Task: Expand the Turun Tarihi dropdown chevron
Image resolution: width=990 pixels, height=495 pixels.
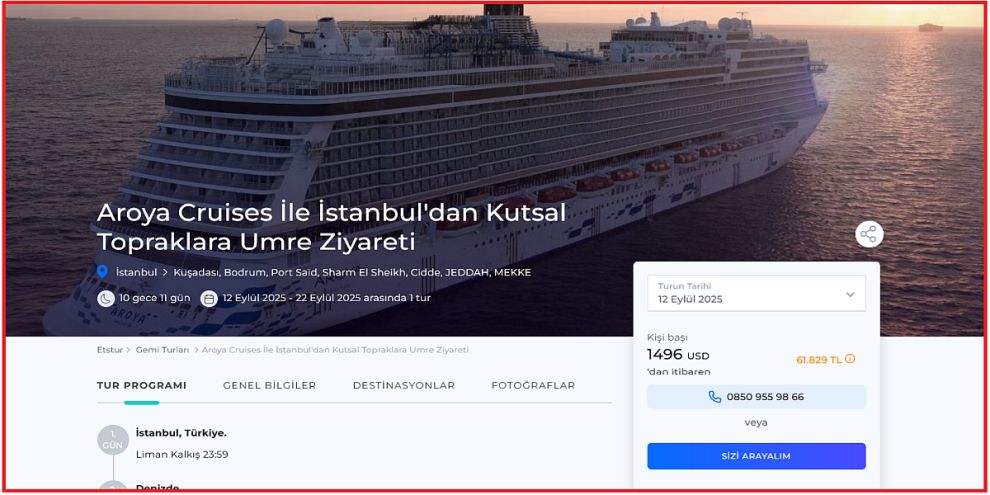Action: point(850,294)
